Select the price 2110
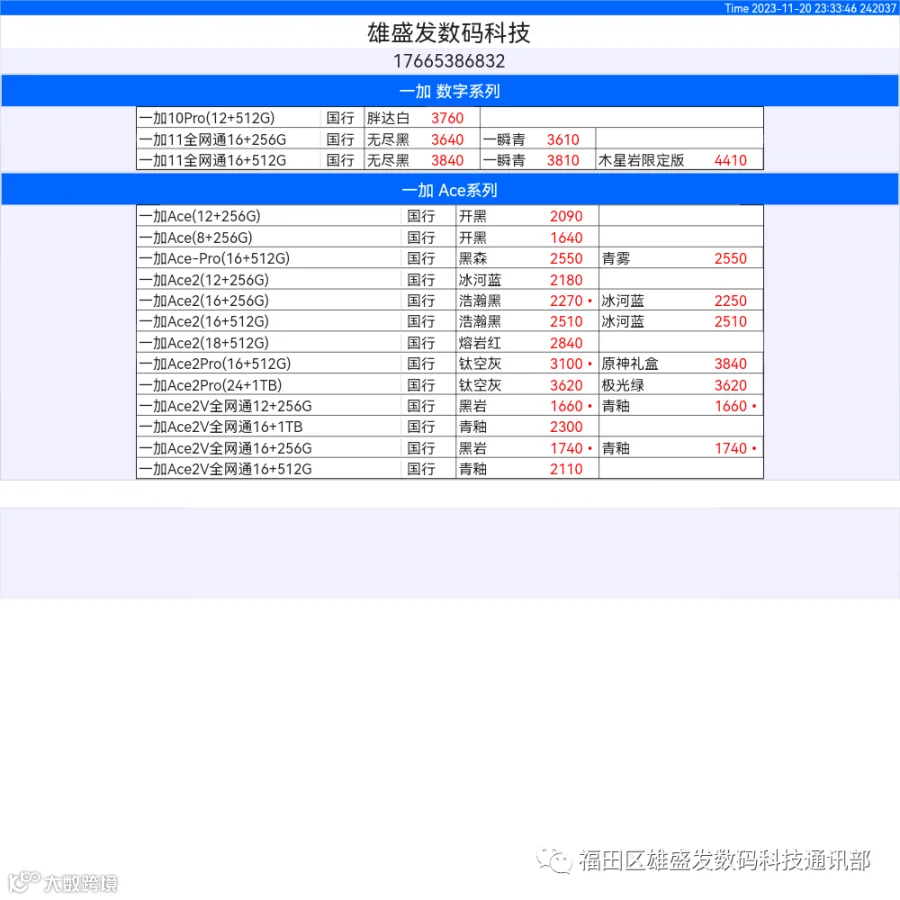Viewport: 900px width, 900px height. click(x=566, y=469)
